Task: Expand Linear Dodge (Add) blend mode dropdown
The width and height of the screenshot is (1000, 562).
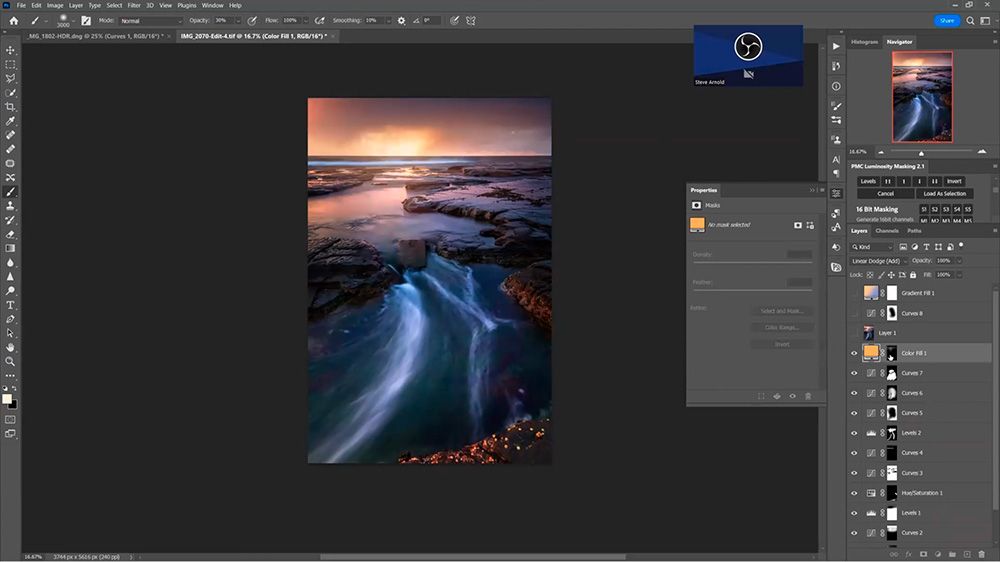Action: pyautogui.click(x=879, y=260)
